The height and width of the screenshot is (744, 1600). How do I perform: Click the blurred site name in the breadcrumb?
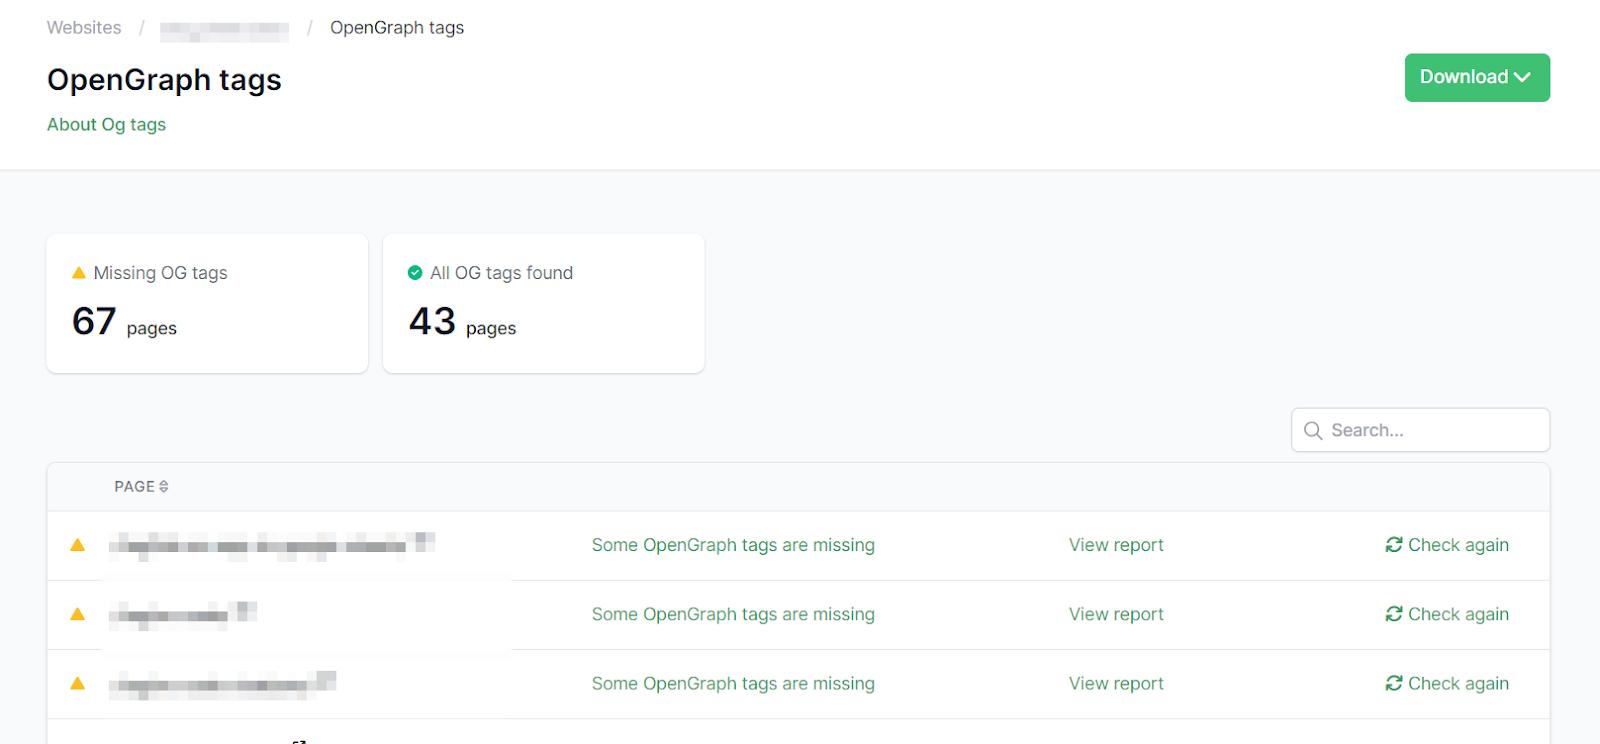[224, 31]
